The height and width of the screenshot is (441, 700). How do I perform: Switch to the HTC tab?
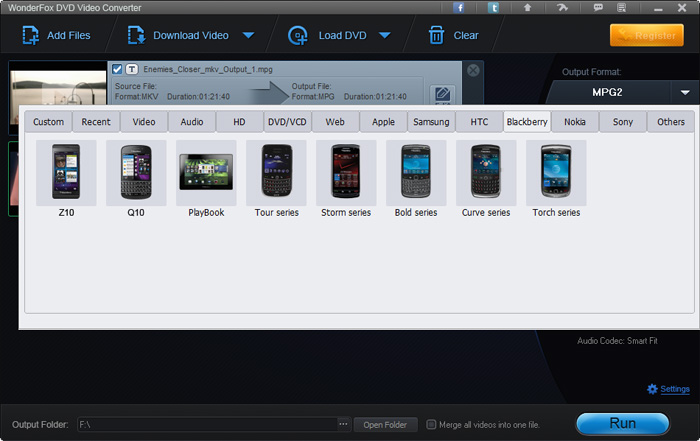click(479, 122)
